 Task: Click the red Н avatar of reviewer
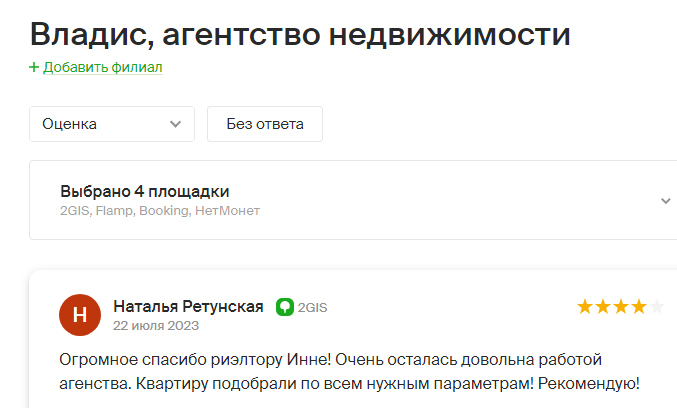coord(80,315)
